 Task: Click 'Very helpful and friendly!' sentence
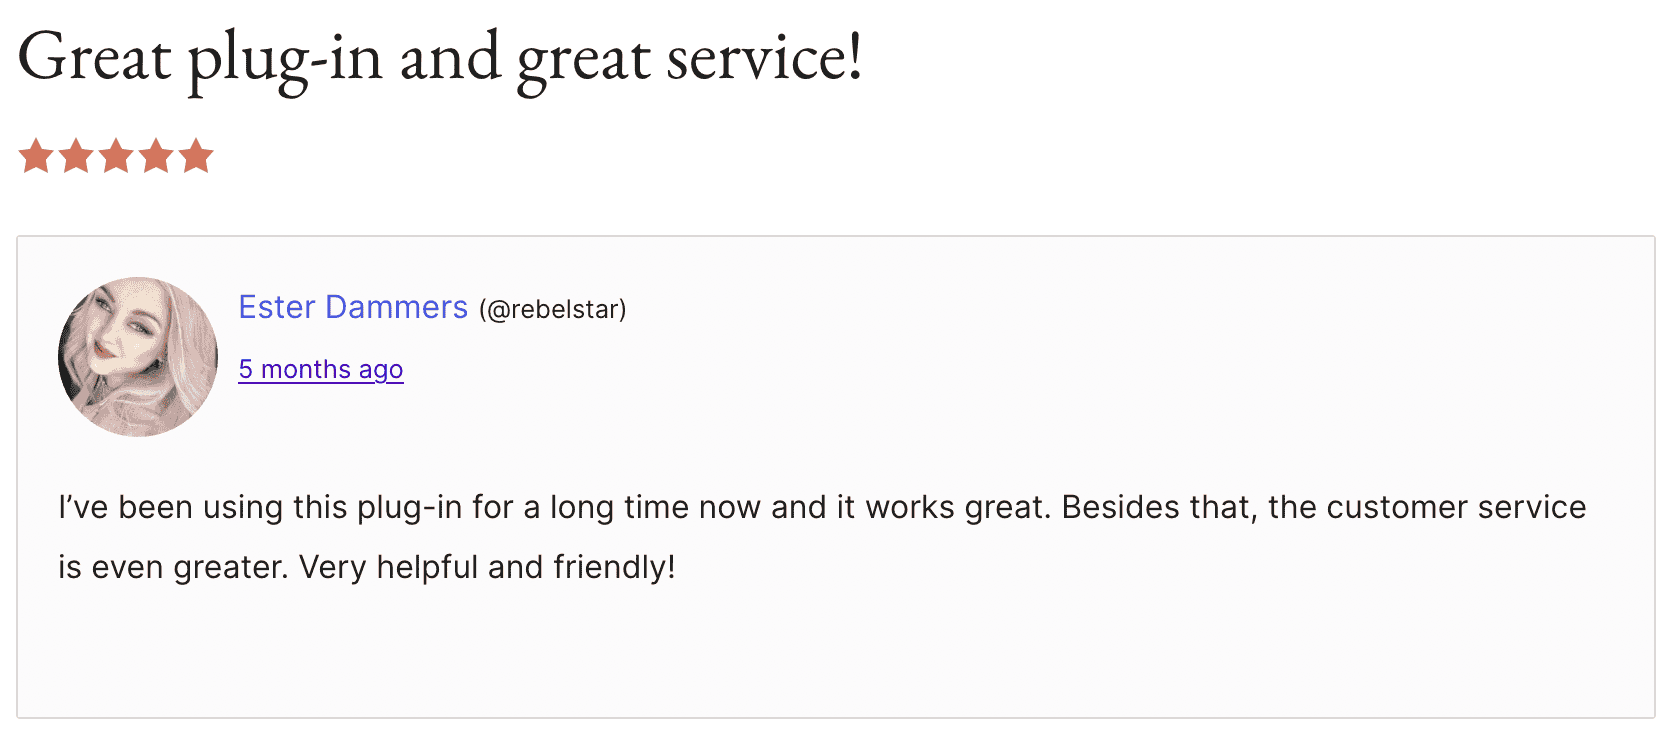tap(487, 567)
